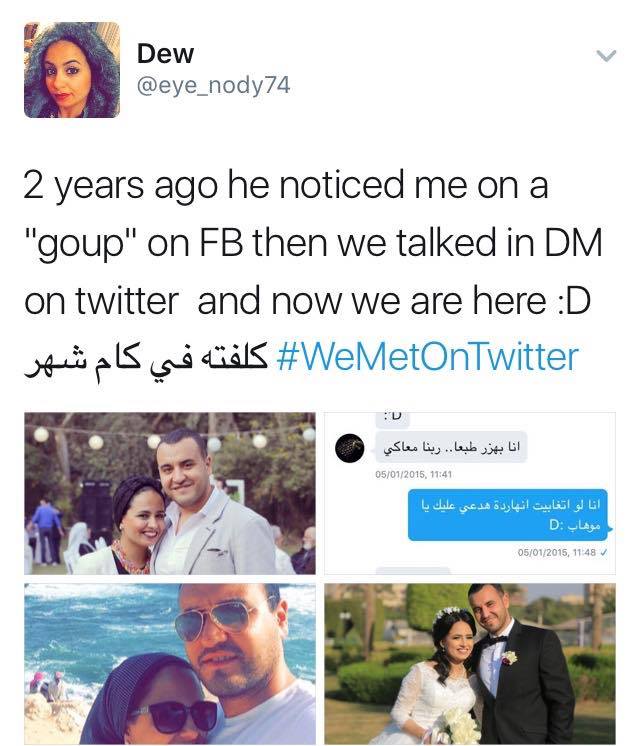
Task: Click the delivered checkmark beside 11:48
Action: (x=603, y=551)
